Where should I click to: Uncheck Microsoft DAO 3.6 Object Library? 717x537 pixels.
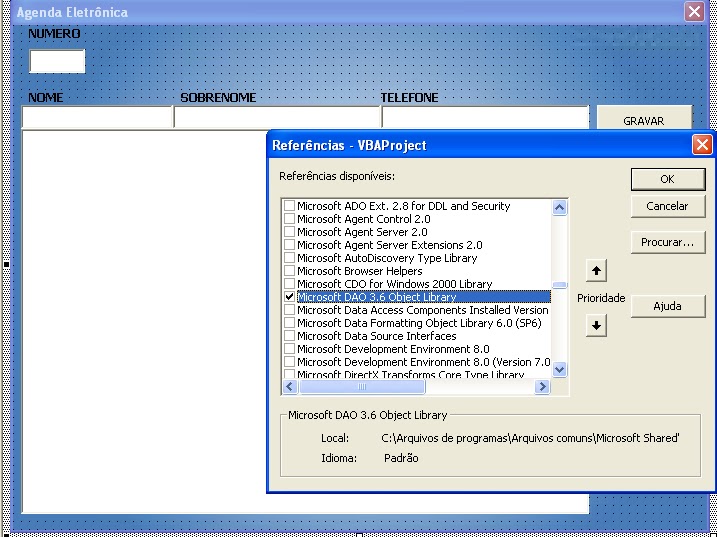289,297
